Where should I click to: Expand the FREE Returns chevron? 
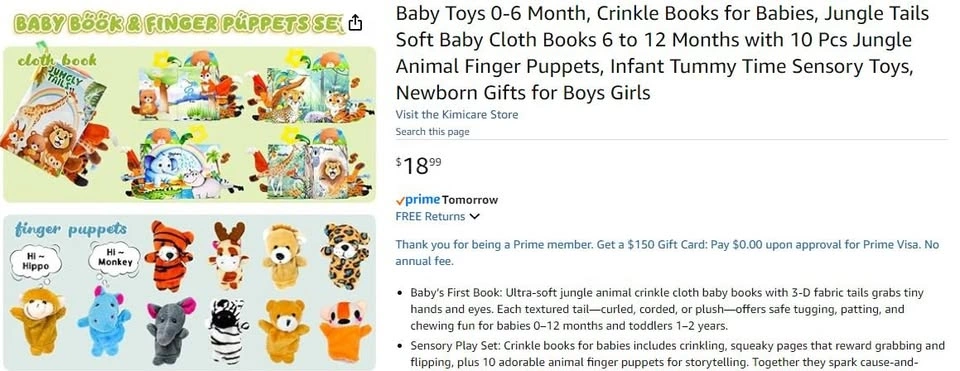pyautogui.click(x=474, y=216)
